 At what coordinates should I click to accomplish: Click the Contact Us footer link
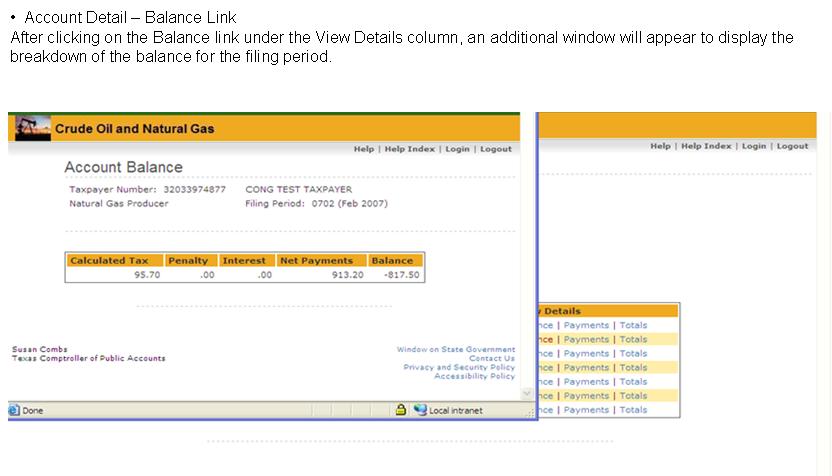(x=492, y=358)
